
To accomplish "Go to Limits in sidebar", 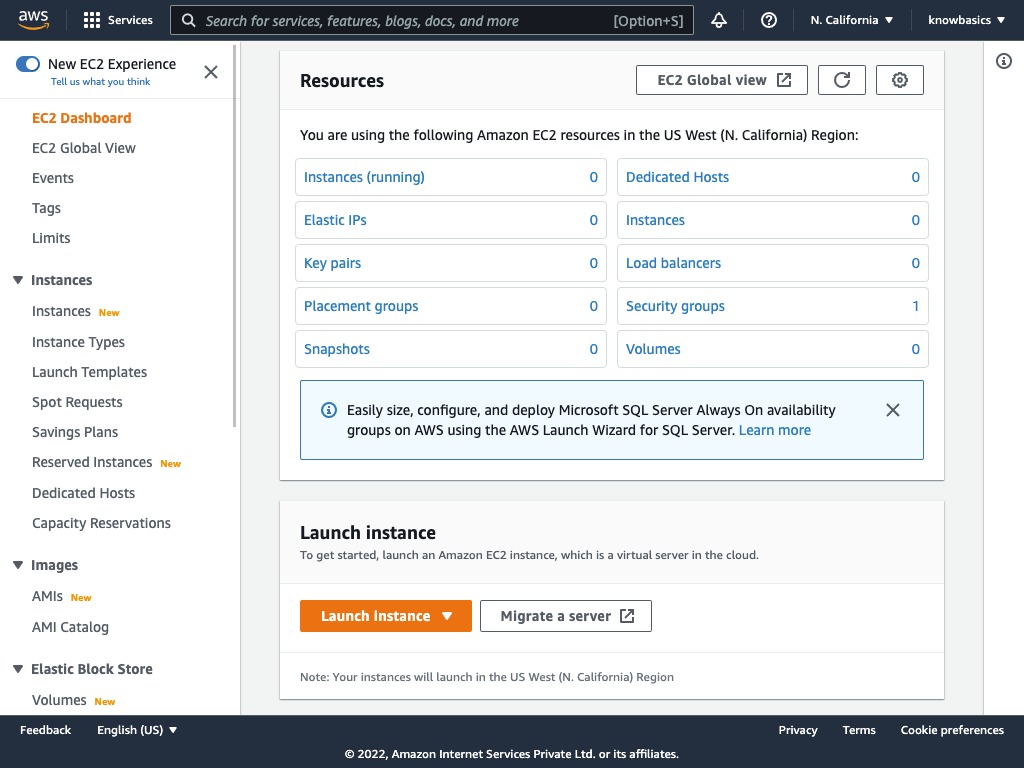I will point(51,238).
